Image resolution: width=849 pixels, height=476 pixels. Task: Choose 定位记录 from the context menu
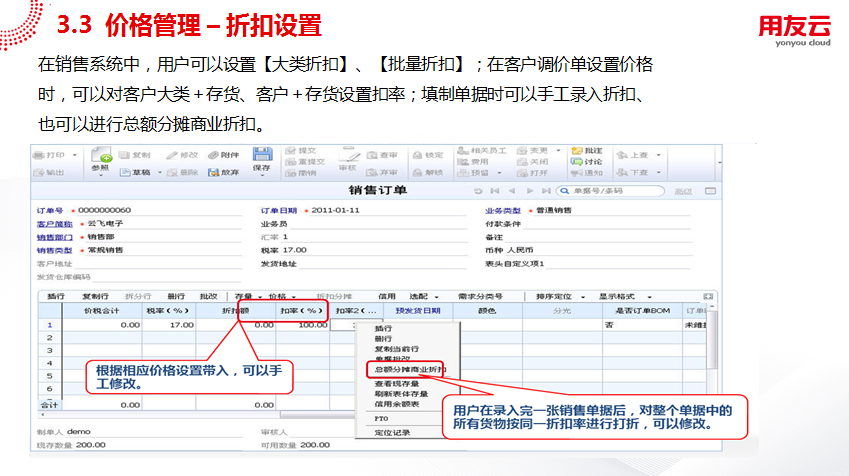[388, 433]
